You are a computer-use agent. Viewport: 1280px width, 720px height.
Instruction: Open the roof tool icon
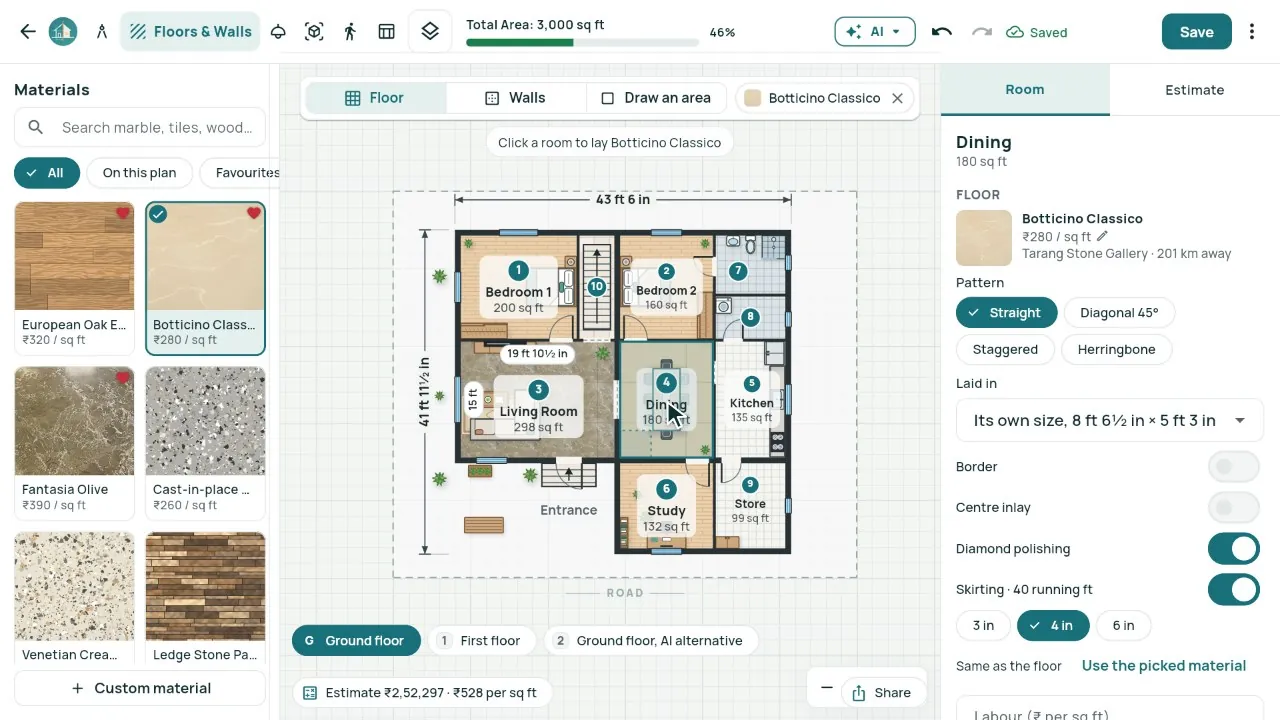point(279,32)
